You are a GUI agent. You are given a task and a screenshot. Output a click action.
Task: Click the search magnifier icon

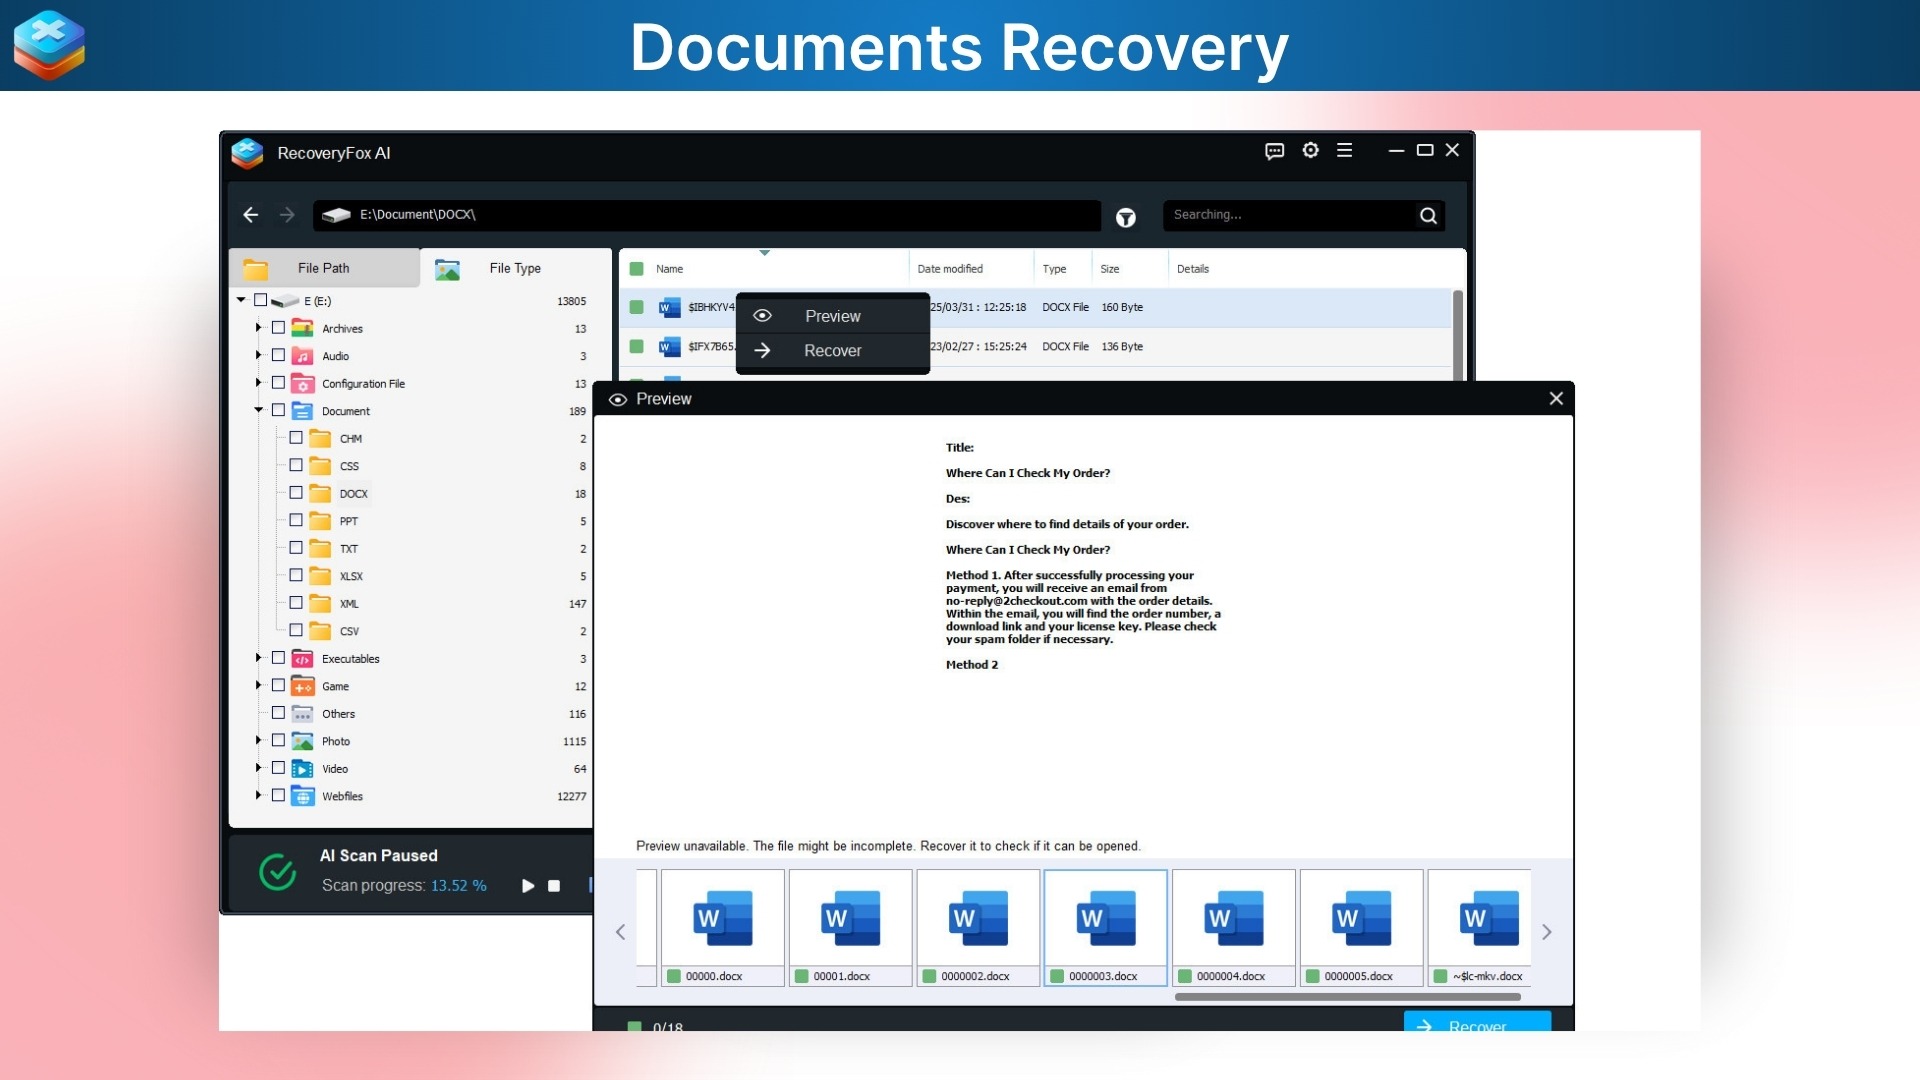[1427, 215]
